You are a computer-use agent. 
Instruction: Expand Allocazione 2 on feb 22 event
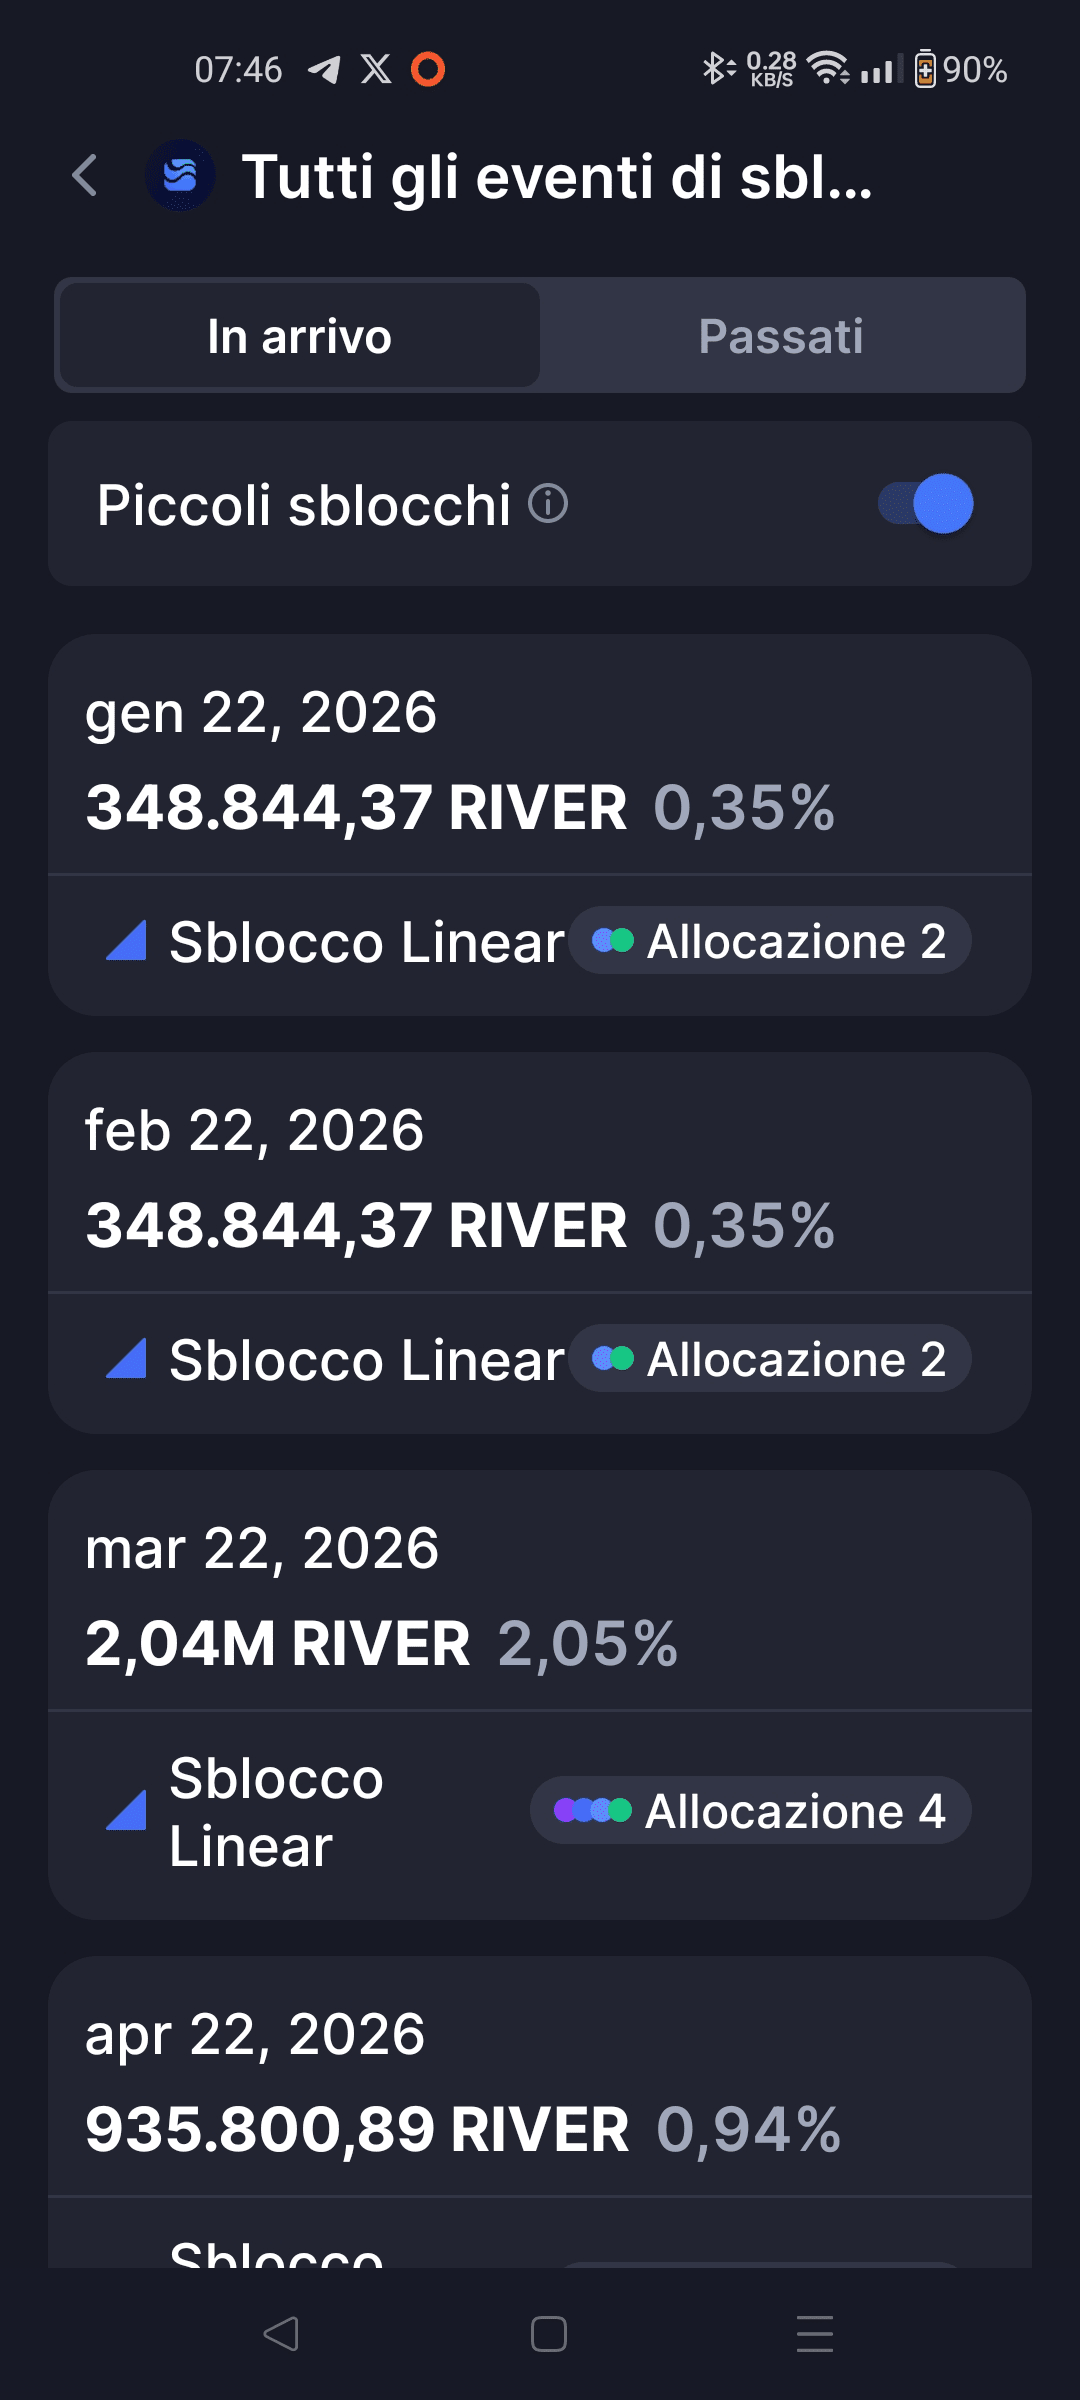click(x=770, y=1359)
